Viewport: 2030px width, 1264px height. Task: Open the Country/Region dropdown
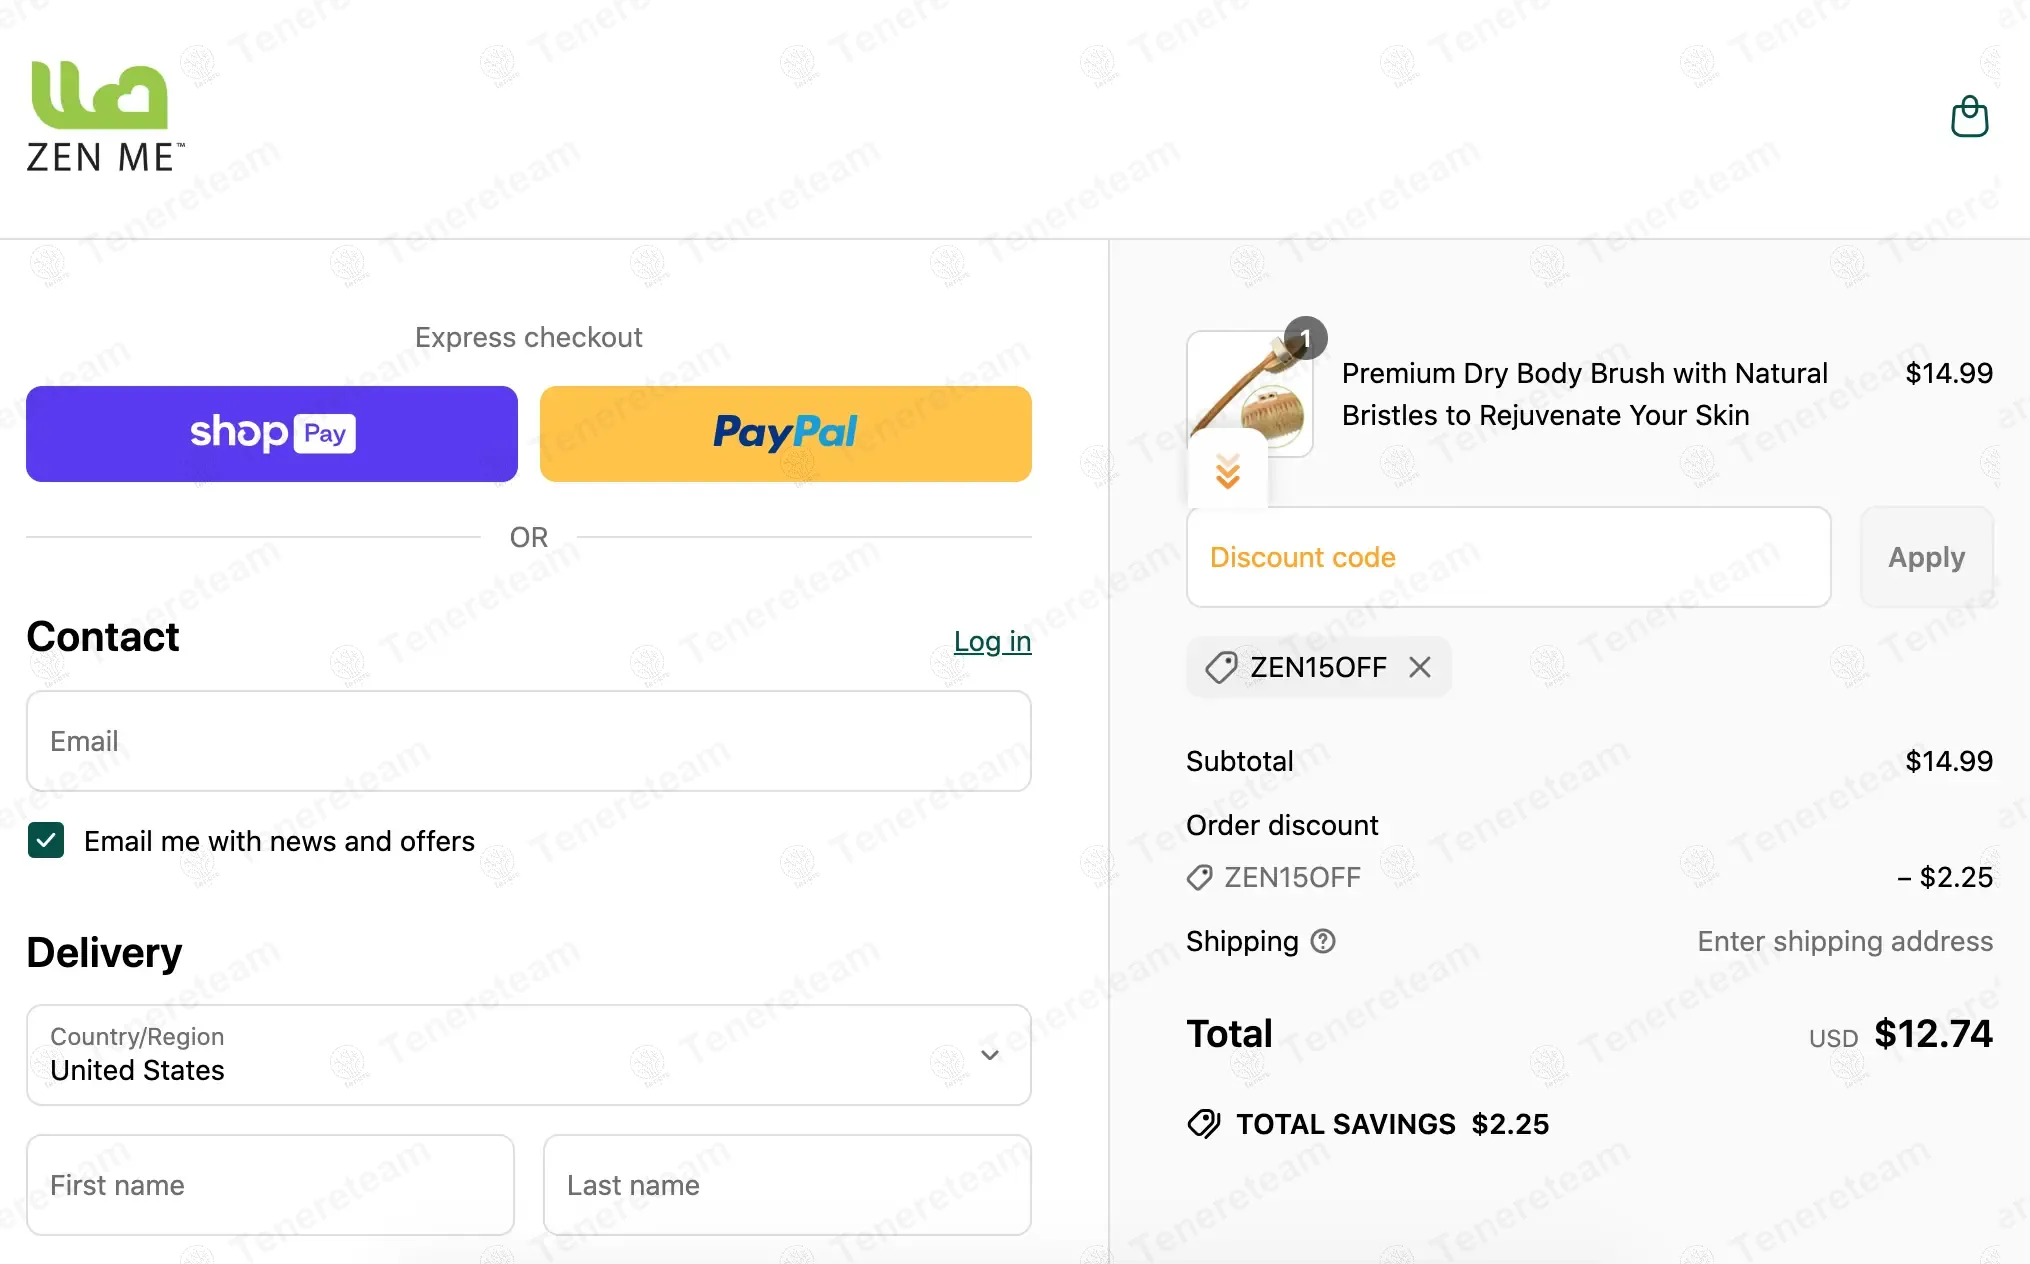[529, 1055]
